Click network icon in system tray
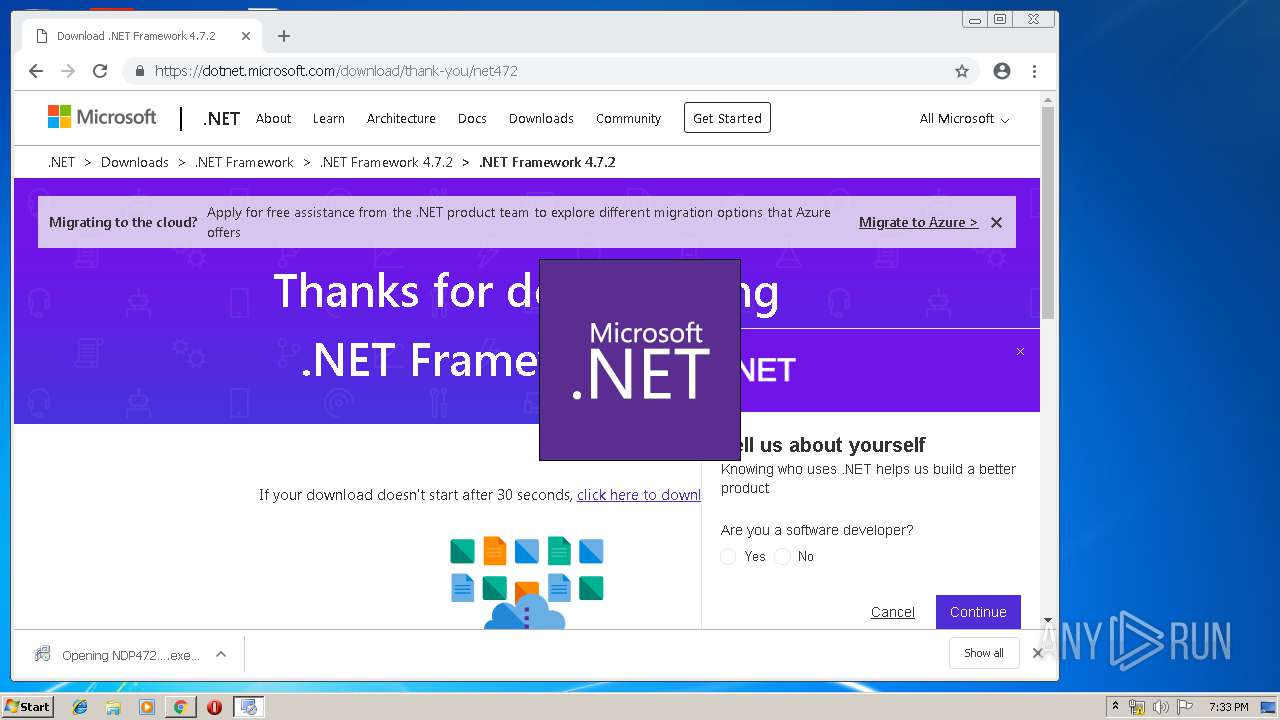Viewport: 1280px width, 720px height. point(1137,707)
